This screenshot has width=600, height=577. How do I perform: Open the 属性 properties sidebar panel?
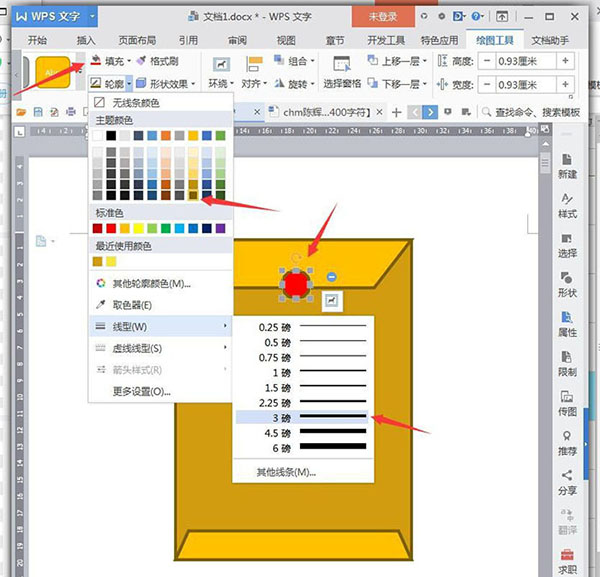pyautogui.click(x=567, y=324)
